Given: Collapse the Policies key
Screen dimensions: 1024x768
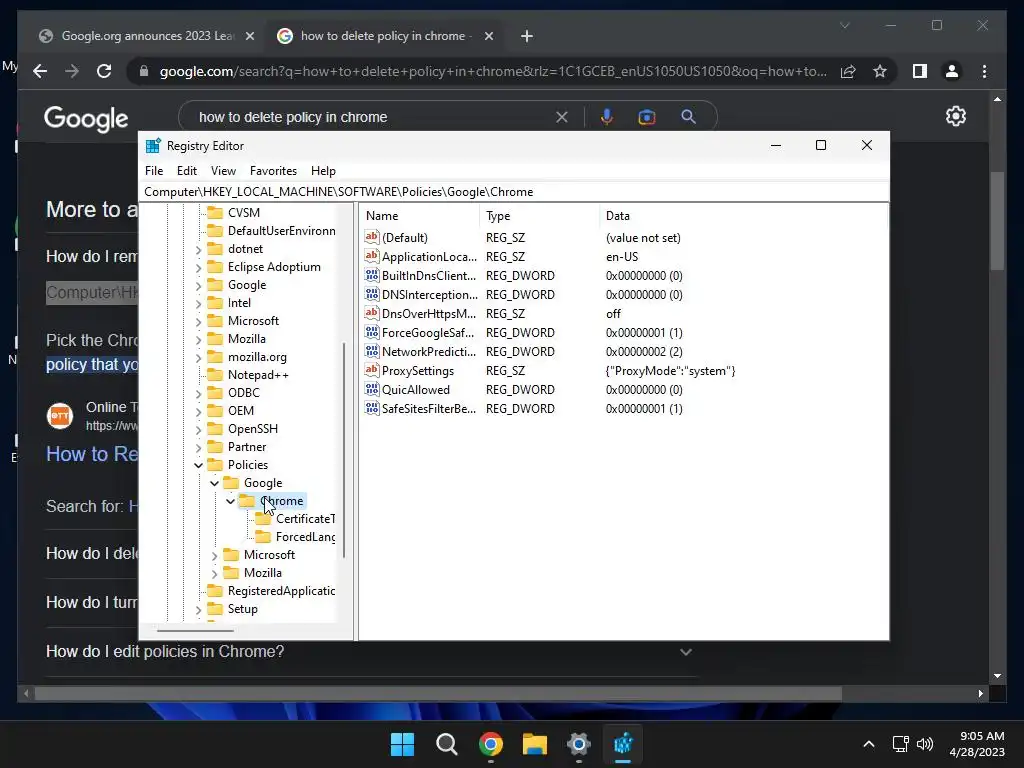Looking at the screenshot, I should pos(199,465).
